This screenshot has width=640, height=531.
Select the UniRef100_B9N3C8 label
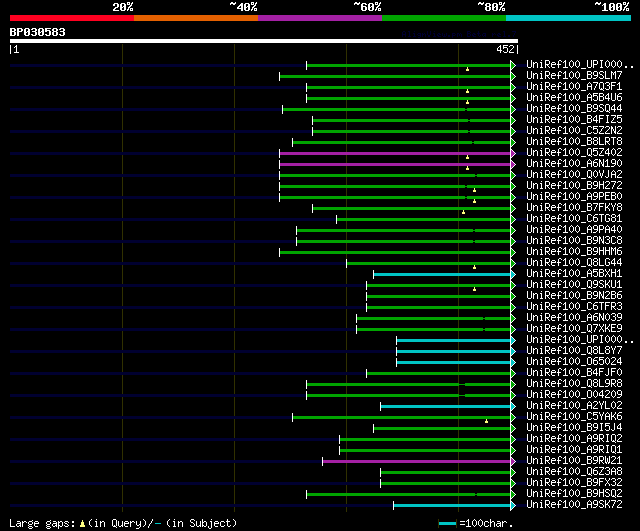[x=574, y=241]
